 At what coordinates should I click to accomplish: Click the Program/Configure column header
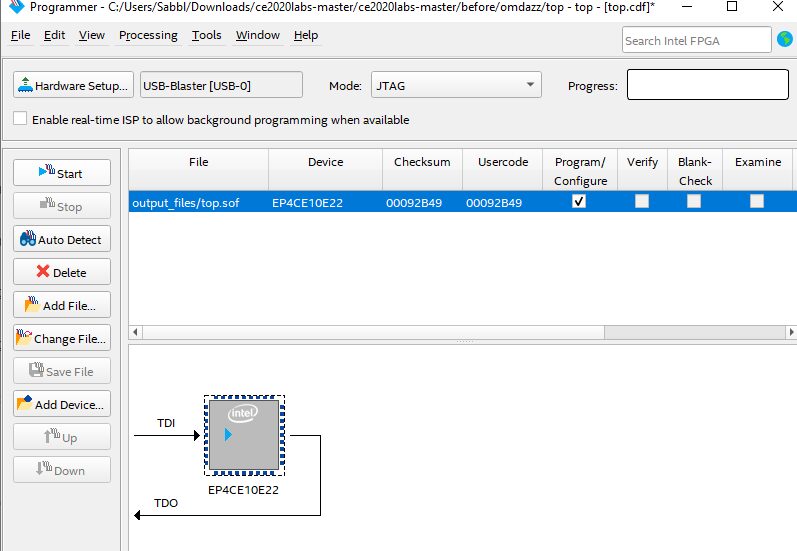coord(580,170)
